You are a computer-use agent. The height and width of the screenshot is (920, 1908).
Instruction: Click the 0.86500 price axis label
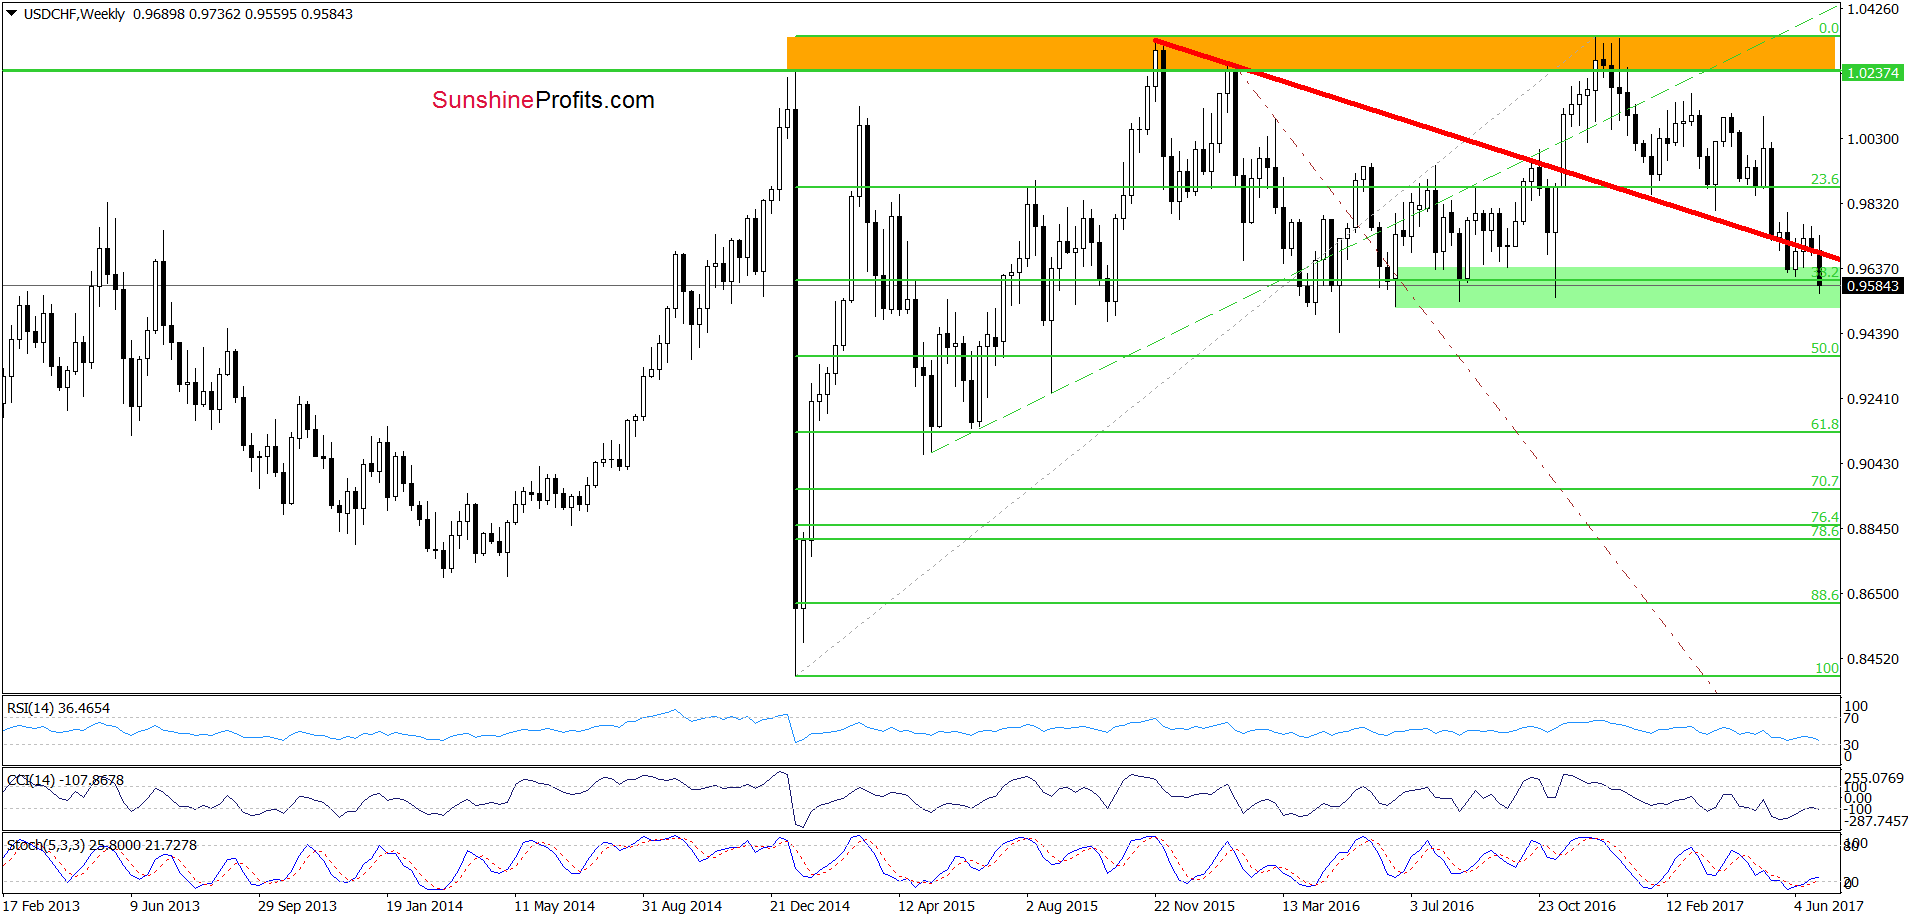[1872, 594]
